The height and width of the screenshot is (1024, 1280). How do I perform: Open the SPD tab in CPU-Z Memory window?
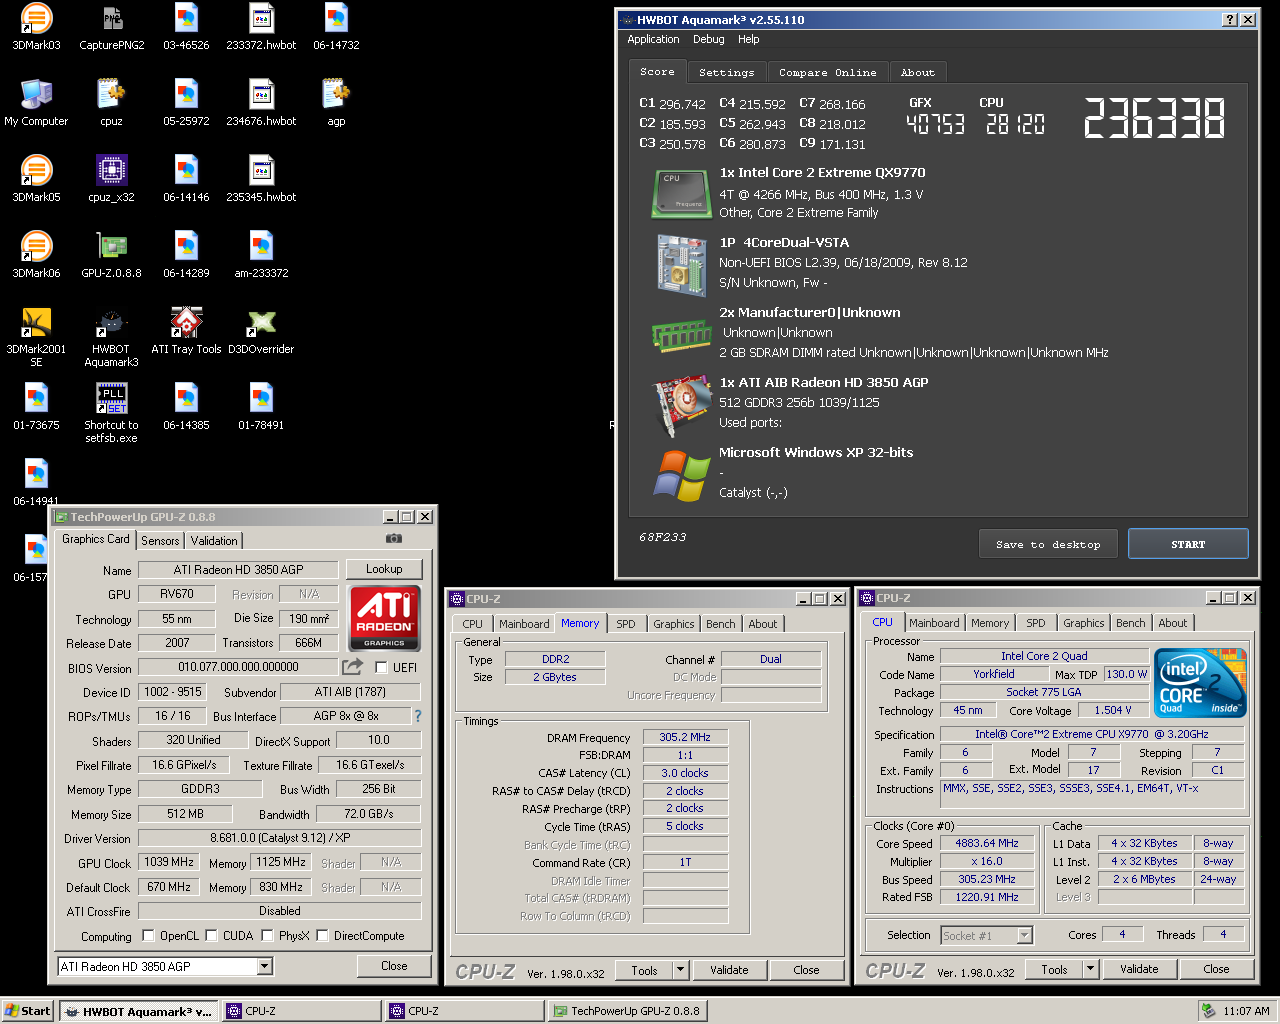[x=626, y=624]
